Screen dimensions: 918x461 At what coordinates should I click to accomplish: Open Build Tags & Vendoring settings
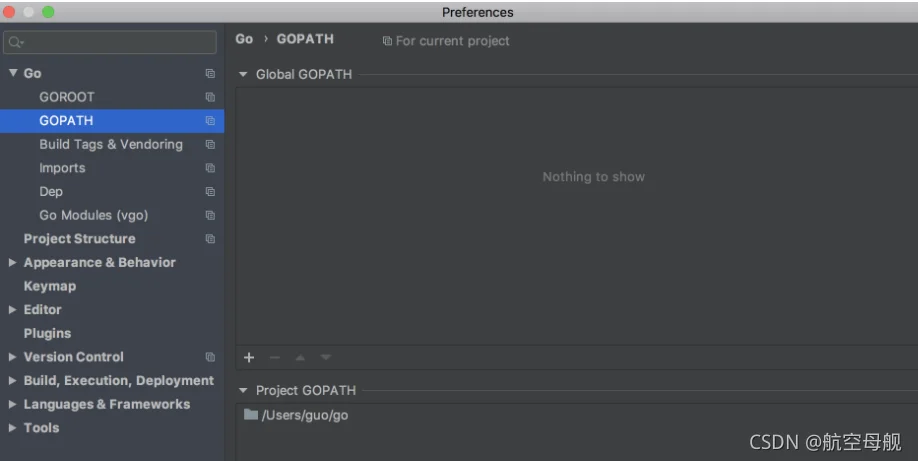(x=112, y=144)
